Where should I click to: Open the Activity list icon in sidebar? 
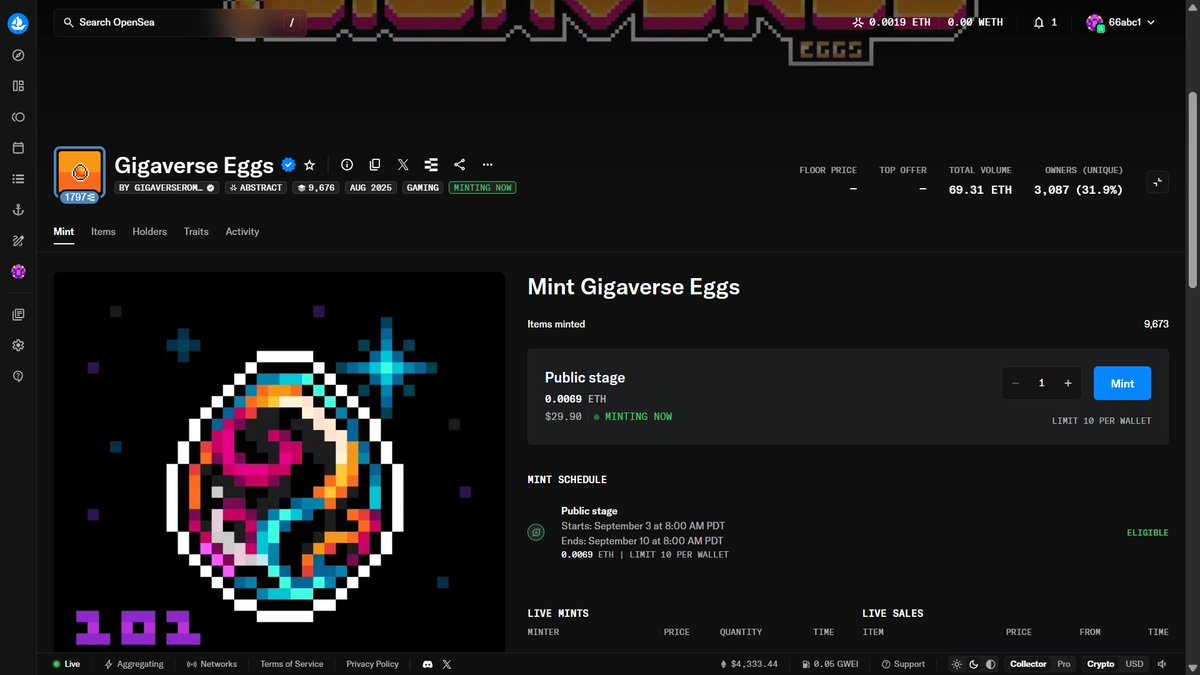pyautogui.click(x=18, y=179)
